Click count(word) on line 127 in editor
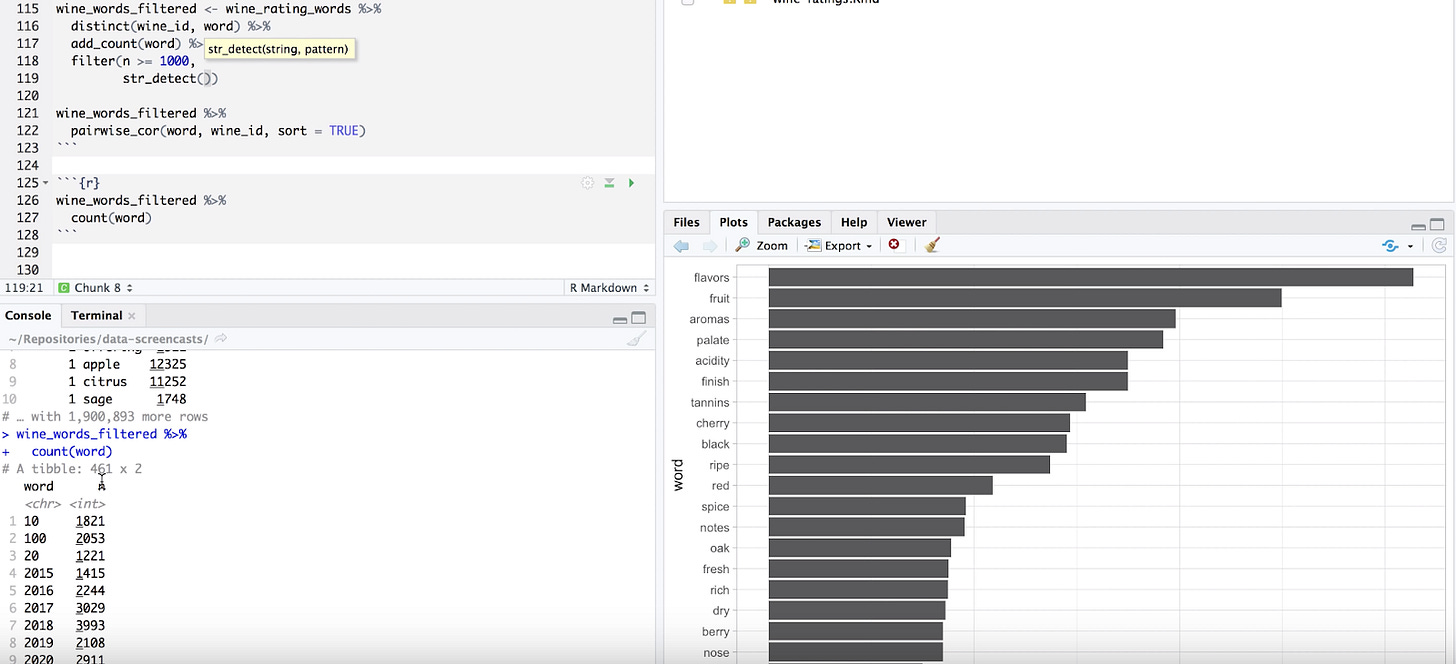The image size is (1456, 664). point(111,218)
